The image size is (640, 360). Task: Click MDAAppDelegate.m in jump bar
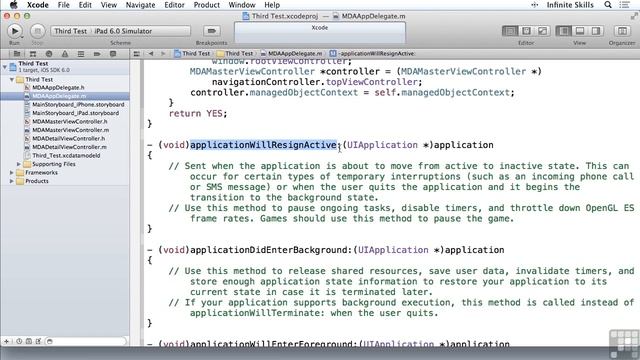tap(291, 54)
